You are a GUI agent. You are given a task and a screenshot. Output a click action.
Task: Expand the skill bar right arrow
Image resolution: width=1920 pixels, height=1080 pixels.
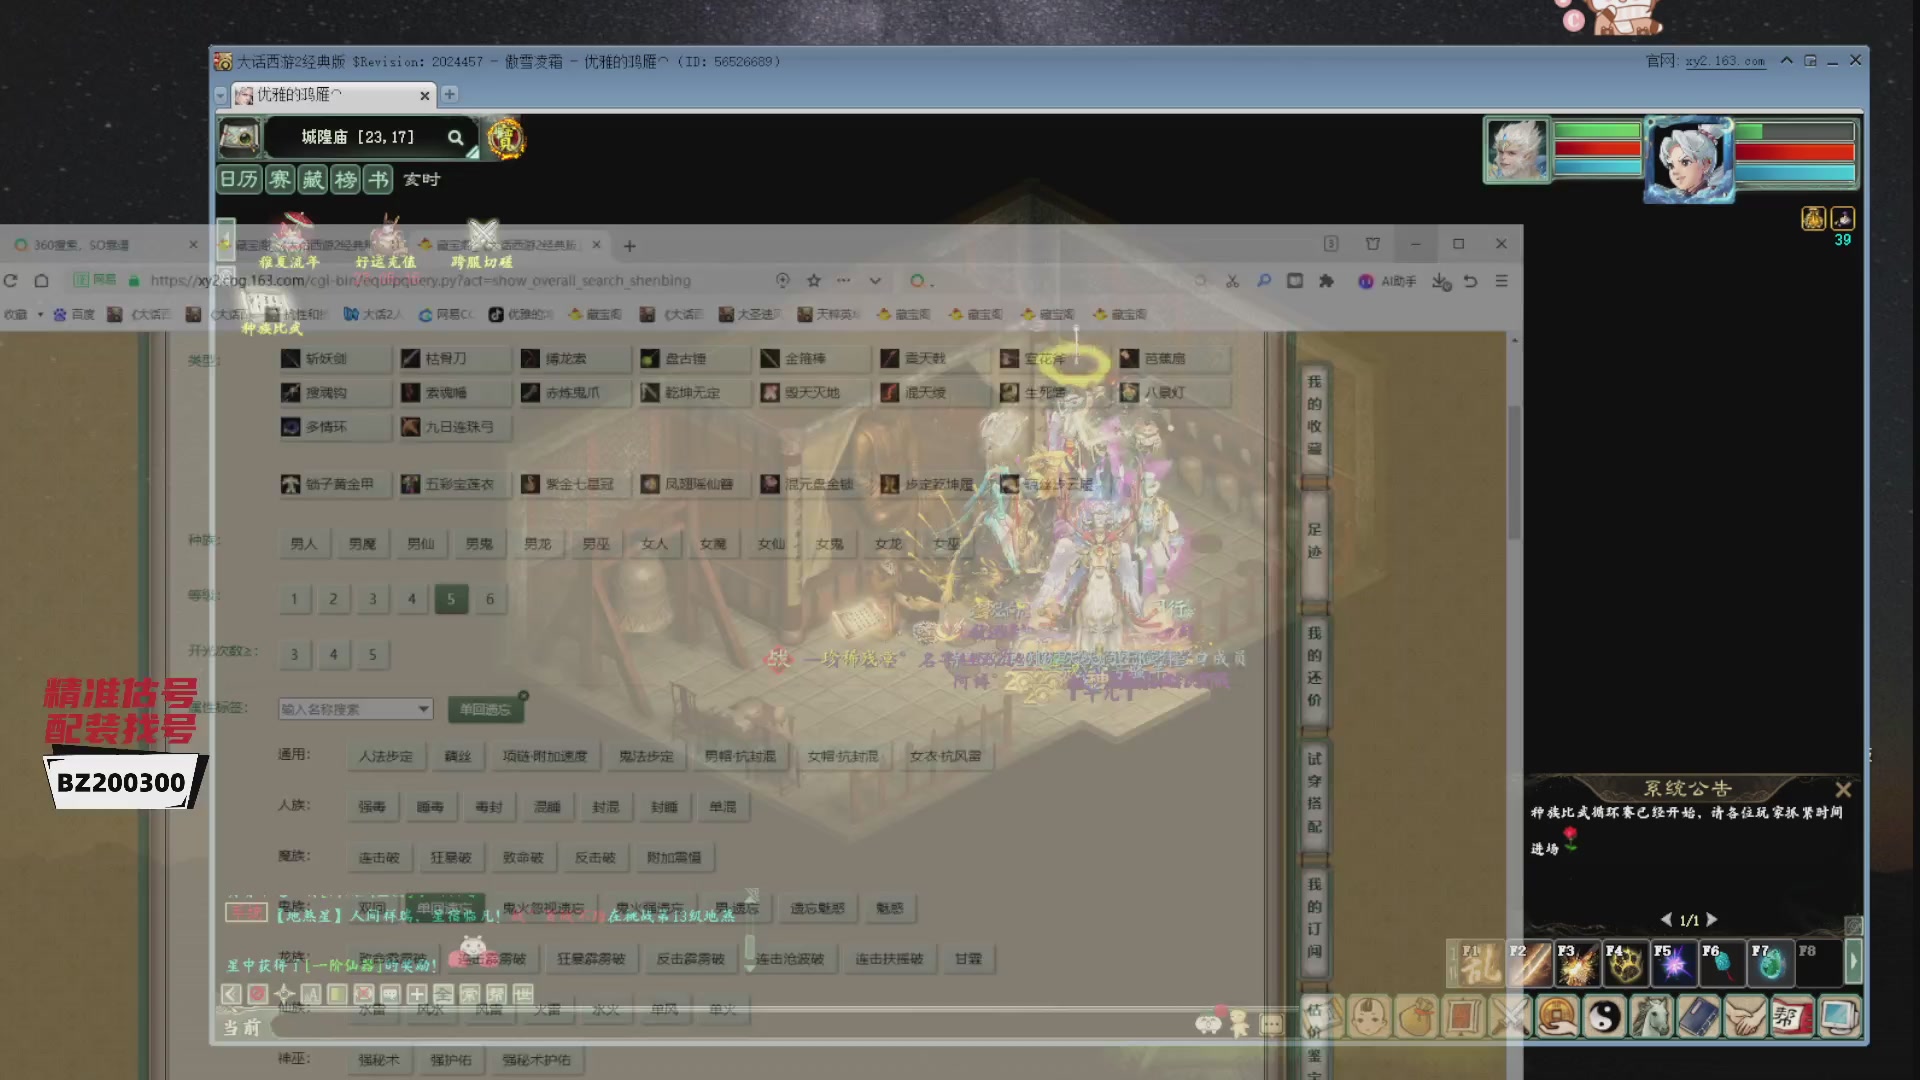click(1853, 961)
